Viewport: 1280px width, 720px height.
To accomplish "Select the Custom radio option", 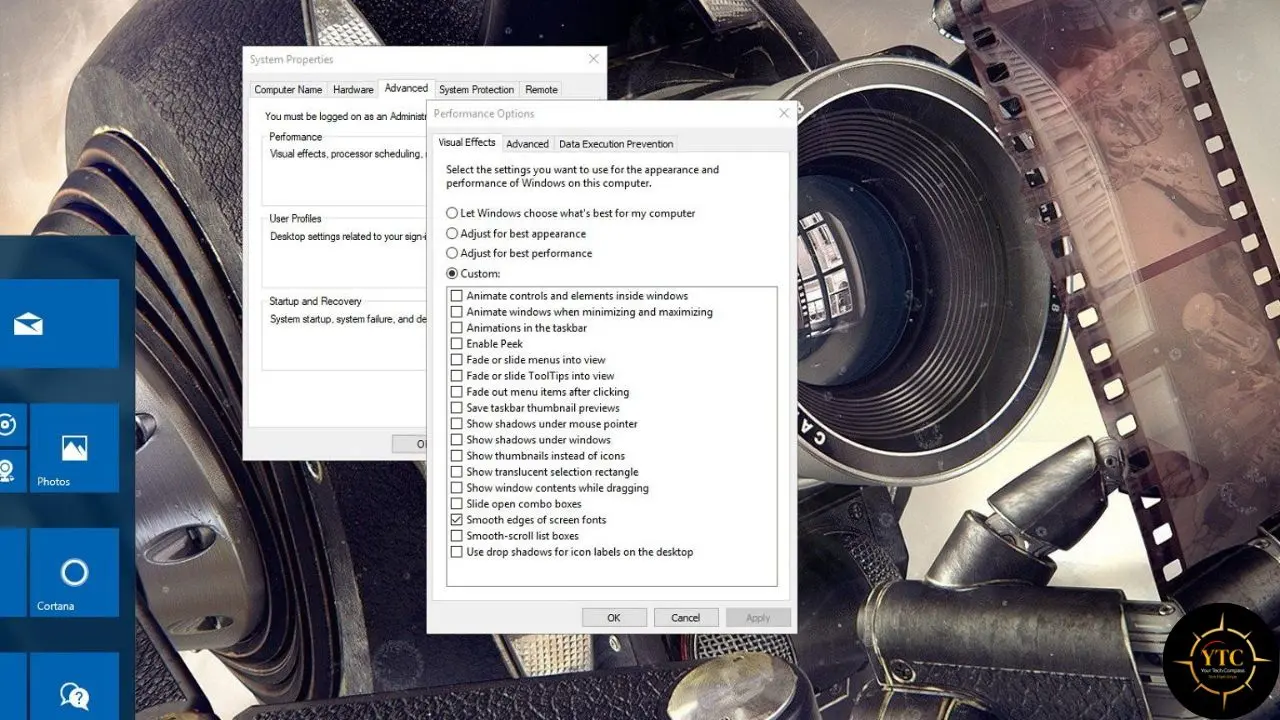I will click(452, 273).
